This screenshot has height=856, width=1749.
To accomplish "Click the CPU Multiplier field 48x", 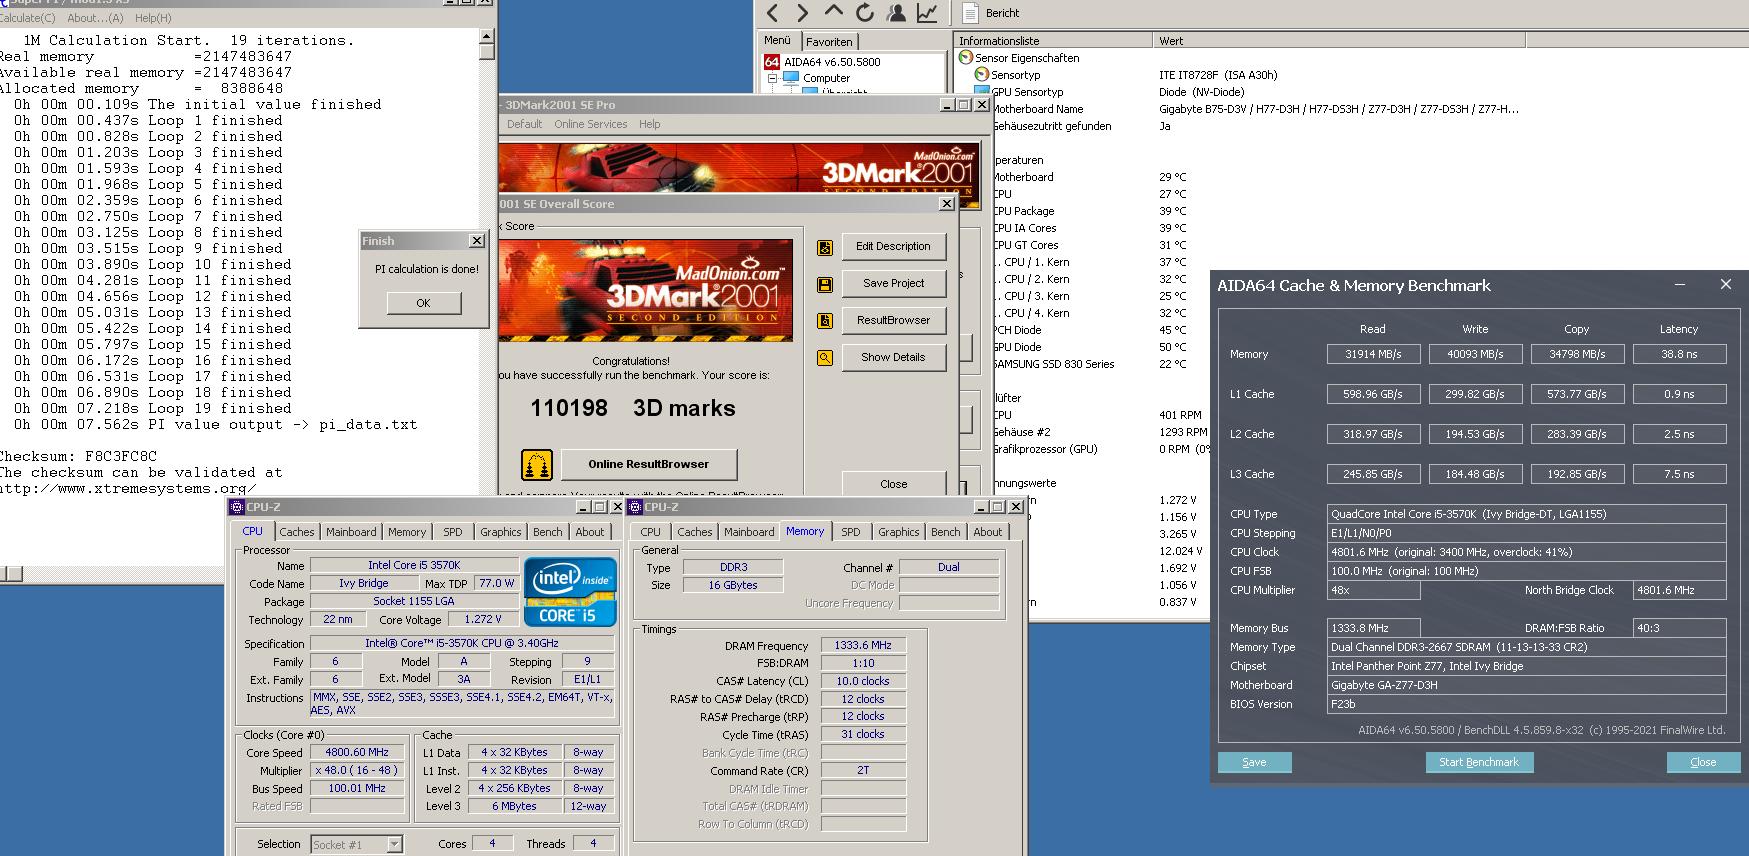I will (x=1373, y=590).
